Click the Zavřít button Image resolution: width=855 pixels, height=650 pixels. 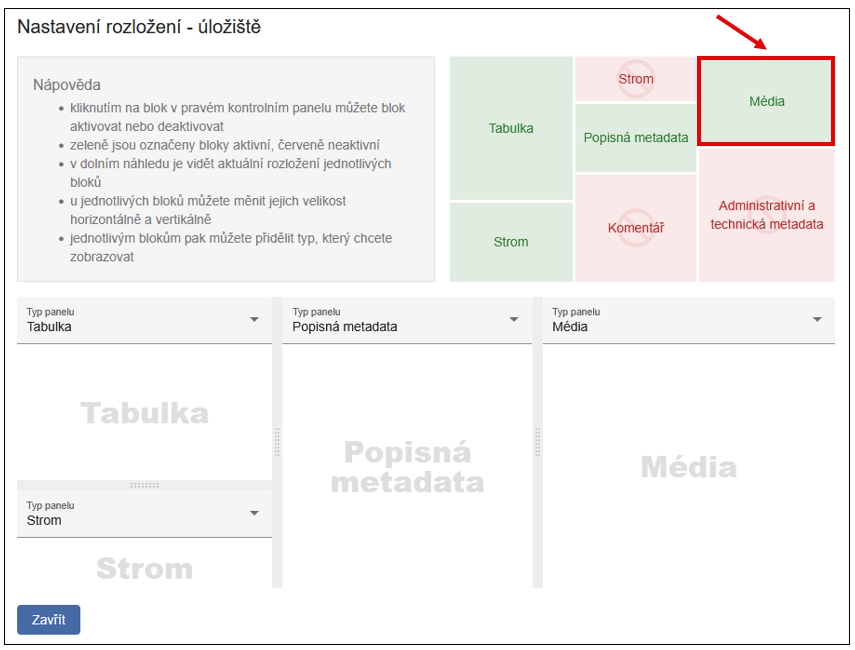coord(48,620)
